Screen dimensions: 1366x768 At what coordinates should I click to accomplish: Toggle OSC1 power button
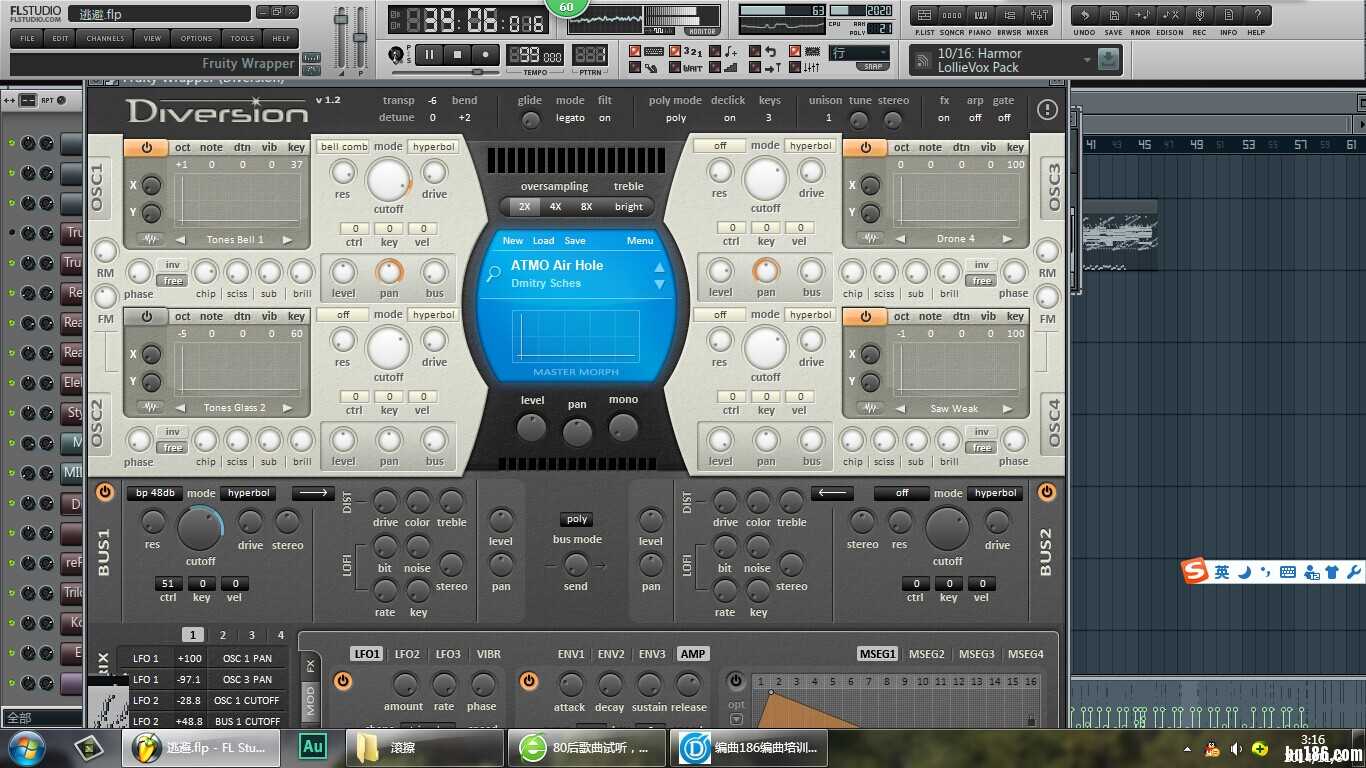(147, 147)
